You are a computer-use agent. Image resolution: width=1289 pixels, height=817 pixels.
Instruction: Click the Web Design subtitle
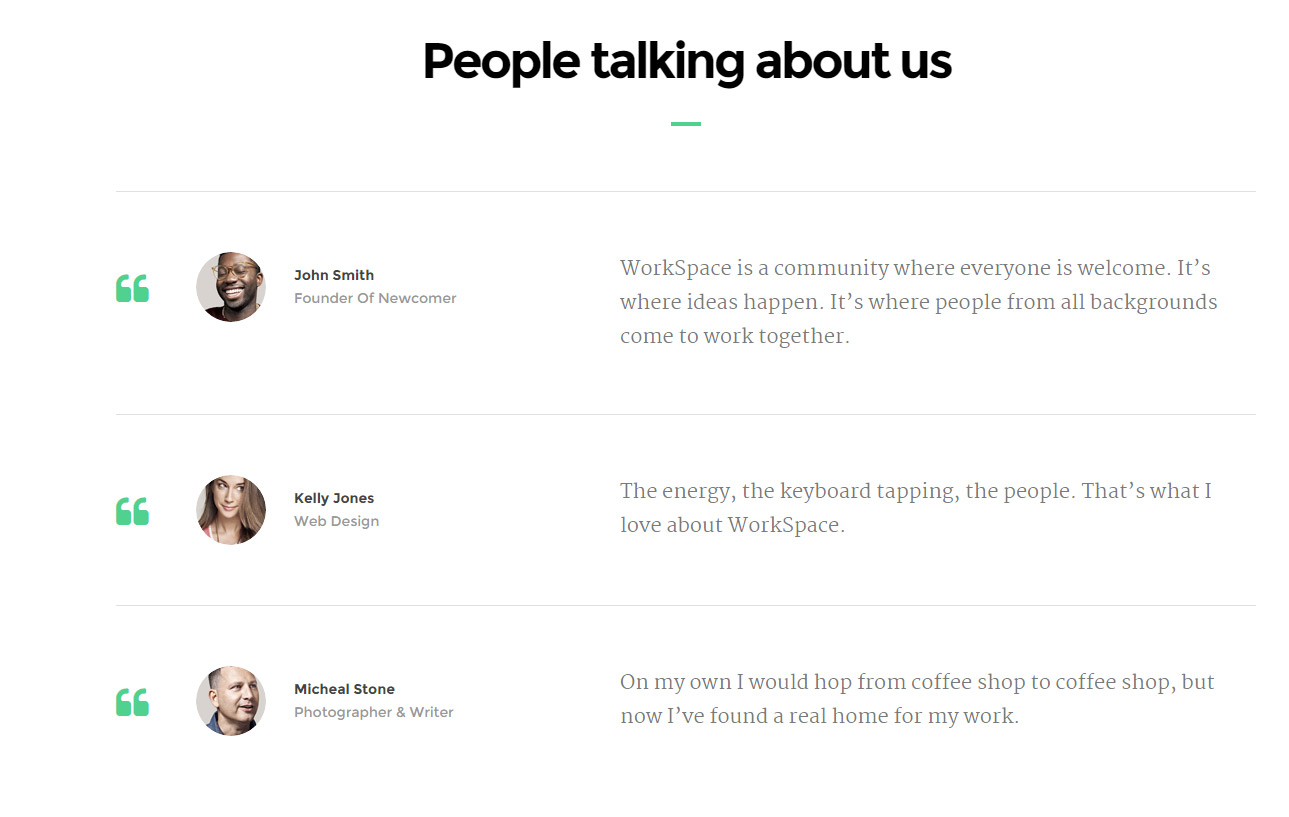336,521
